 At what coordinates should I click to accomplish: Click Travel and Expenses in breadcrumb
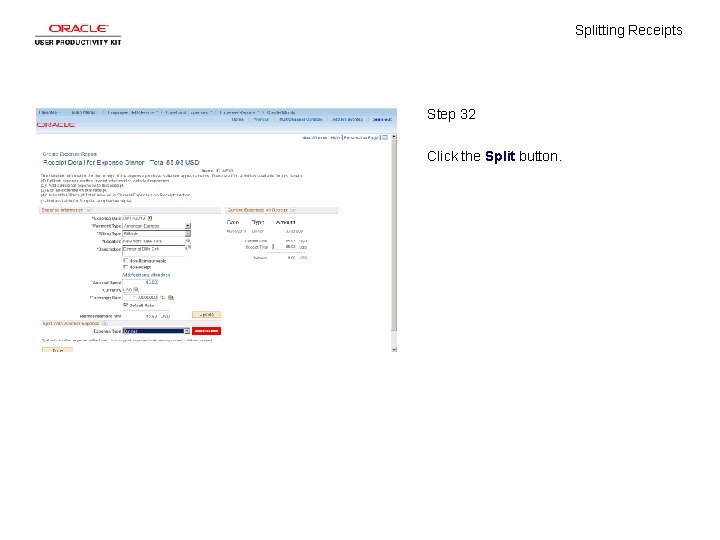point(187,112)
